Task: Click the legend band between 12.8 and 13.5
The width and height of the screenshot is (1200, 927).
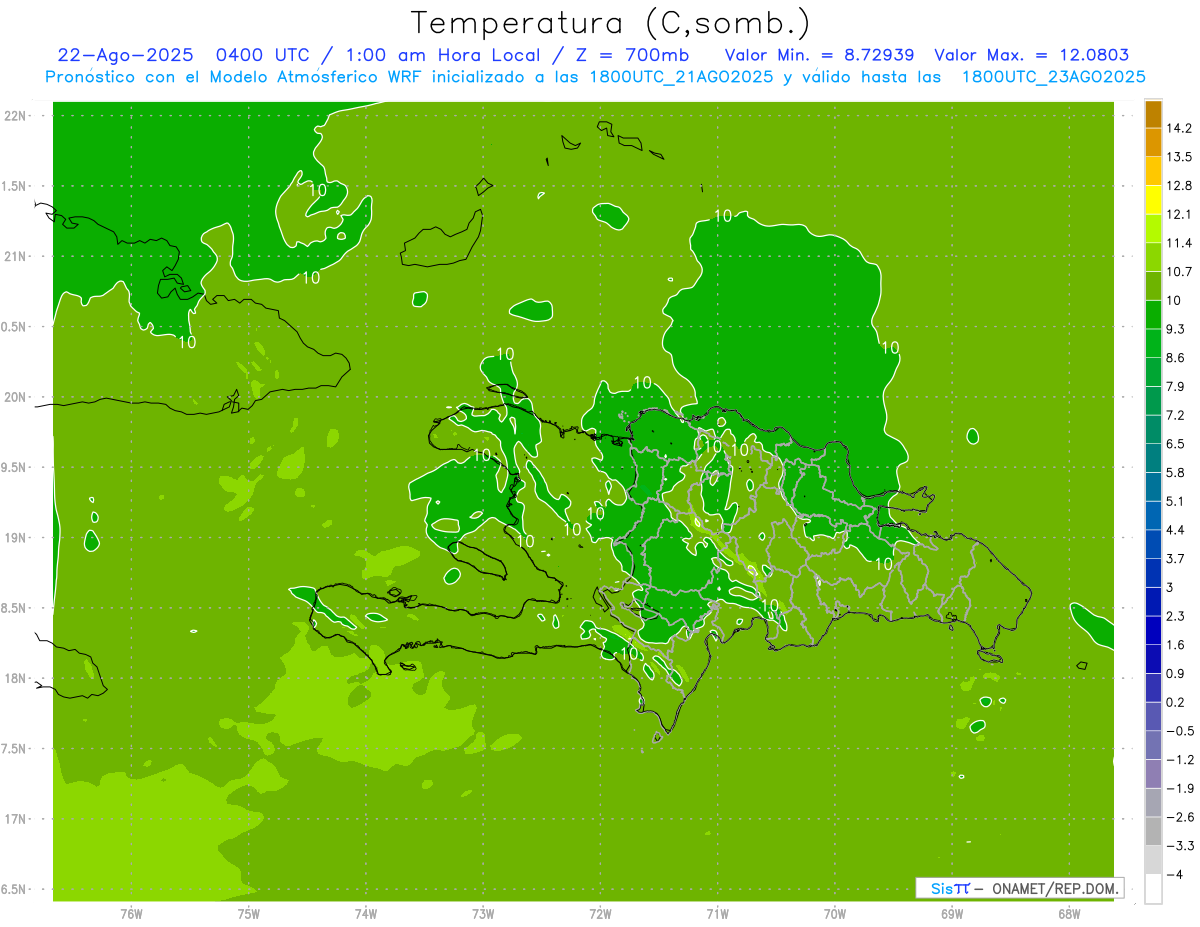Action: 1153,171
